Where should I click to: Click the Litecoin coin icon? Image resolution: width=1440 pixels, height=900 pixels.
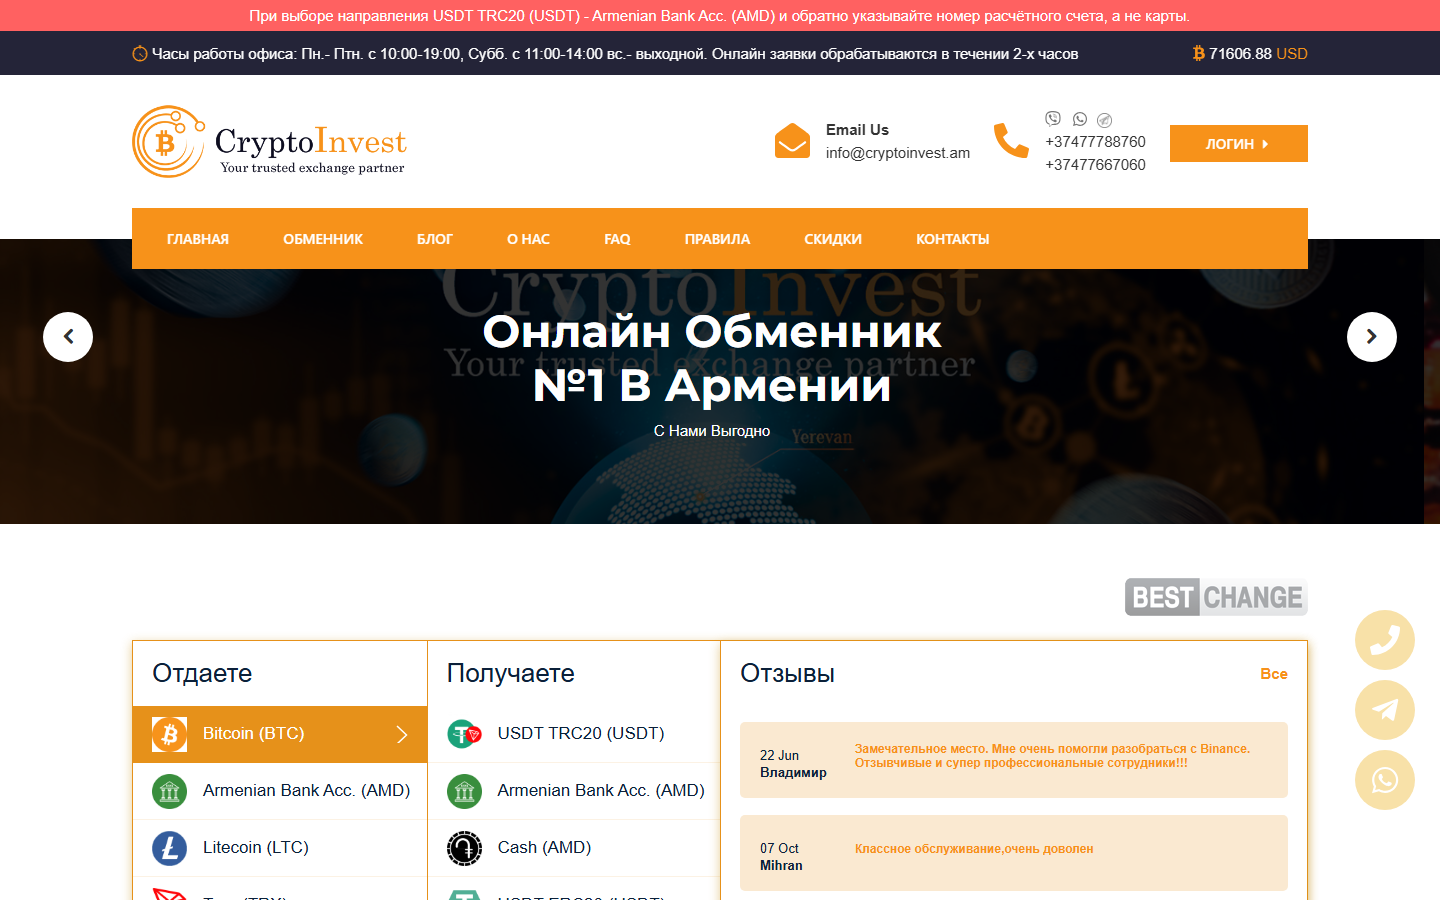[x=170, y=848]
